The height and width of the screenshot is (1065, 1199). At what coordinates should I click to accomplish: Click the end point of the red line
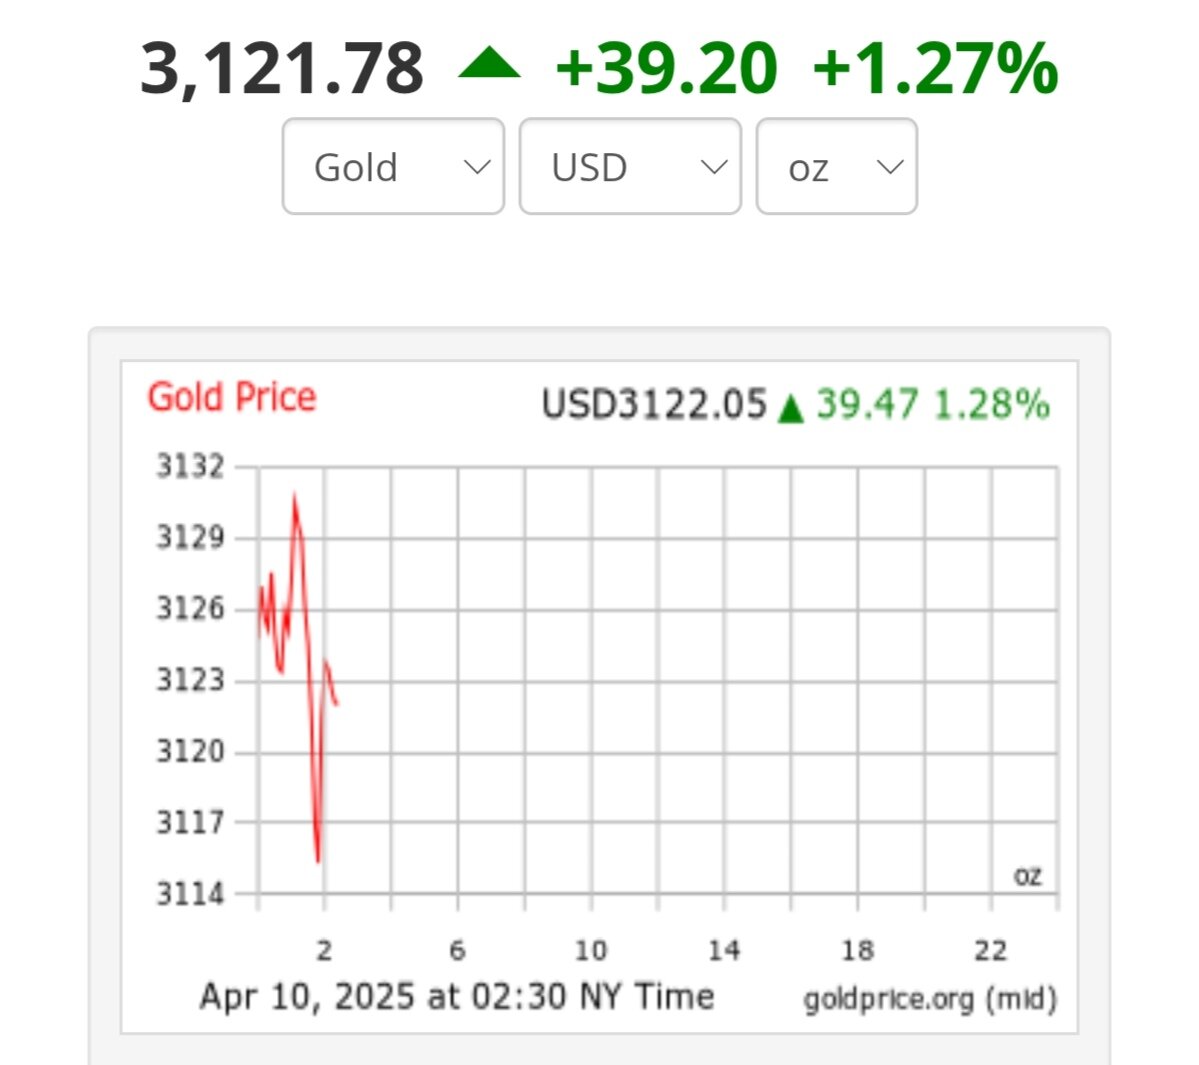click(x=337, y=704)
